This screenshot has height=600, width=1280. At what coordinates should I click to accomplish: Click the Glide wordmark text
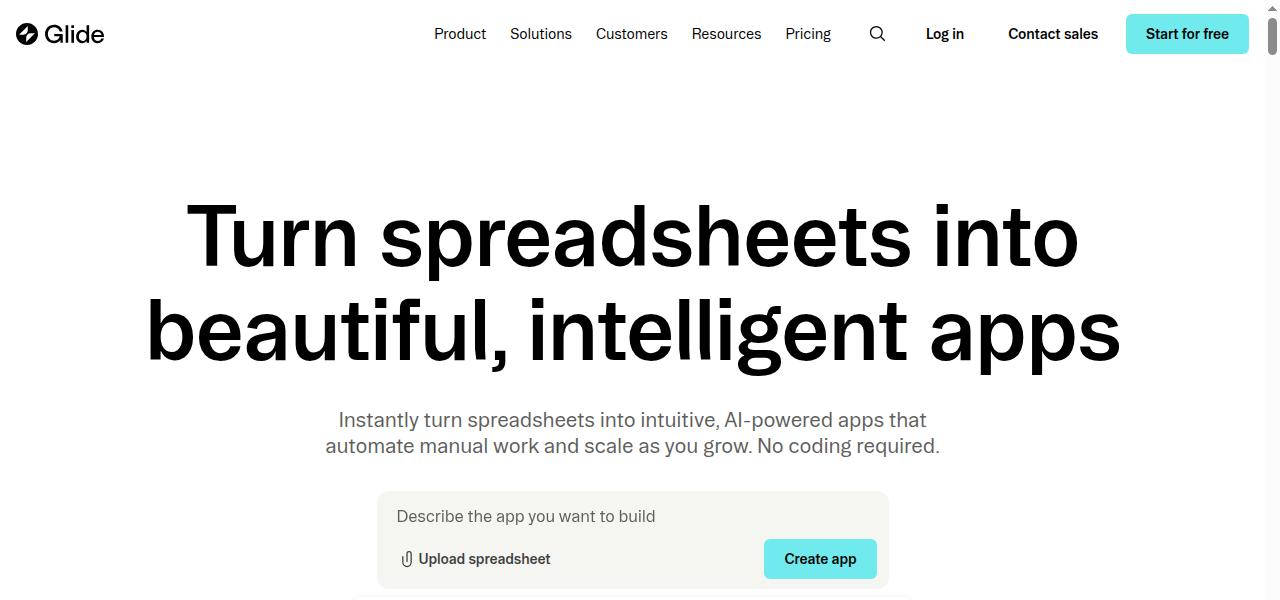pos(75,34)
